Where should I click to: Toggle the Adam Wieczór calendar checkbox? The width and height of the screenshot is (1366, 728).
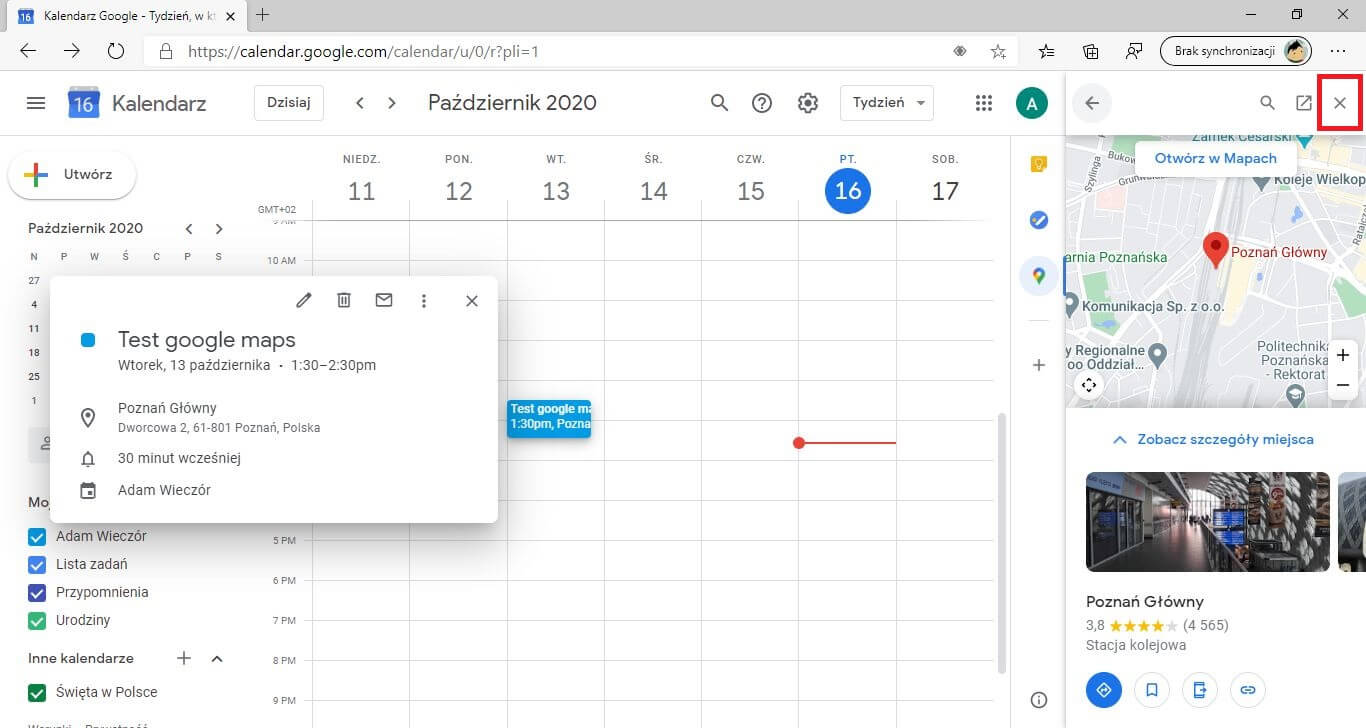38,537
